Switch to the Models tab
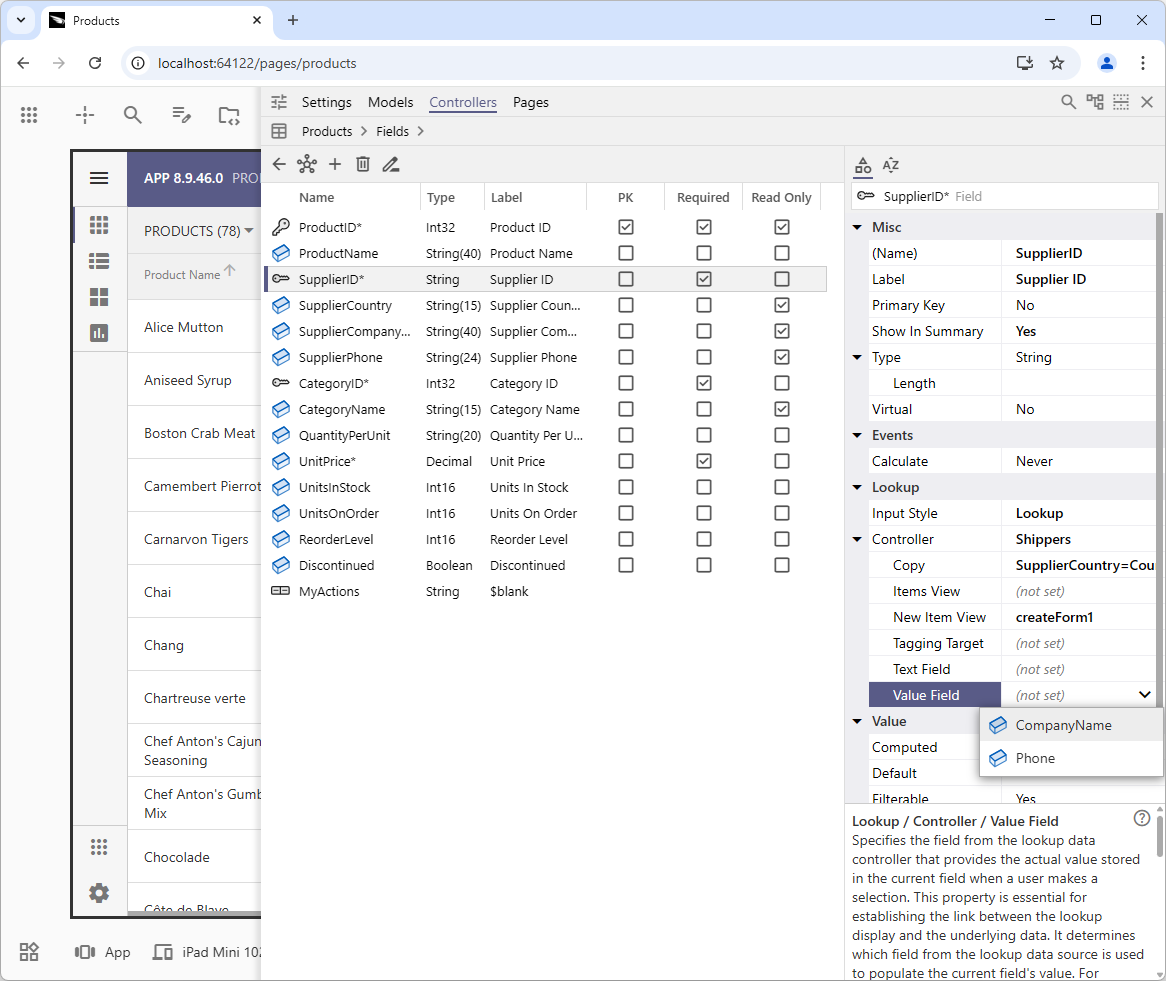Viewport: 1166px width, 981px height. point(390,102)
